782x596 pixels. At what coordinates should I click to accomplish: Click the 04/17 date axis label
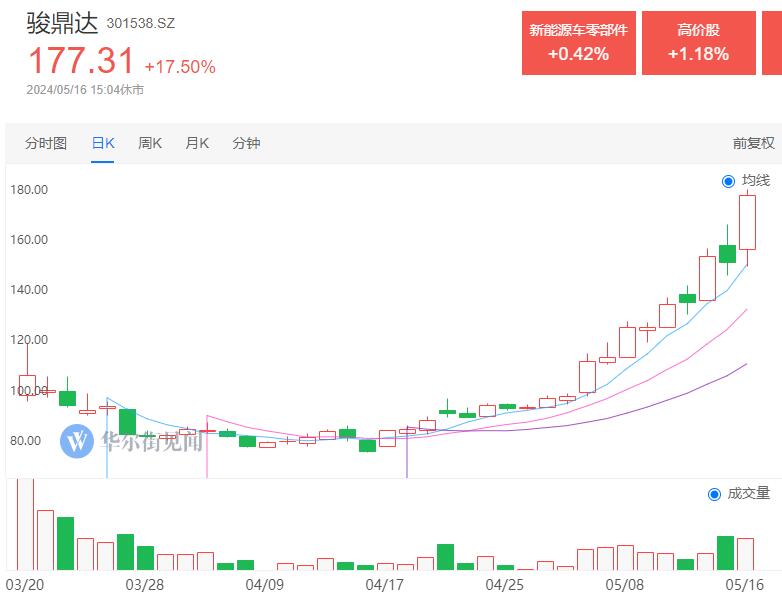(x=385, y=585)
